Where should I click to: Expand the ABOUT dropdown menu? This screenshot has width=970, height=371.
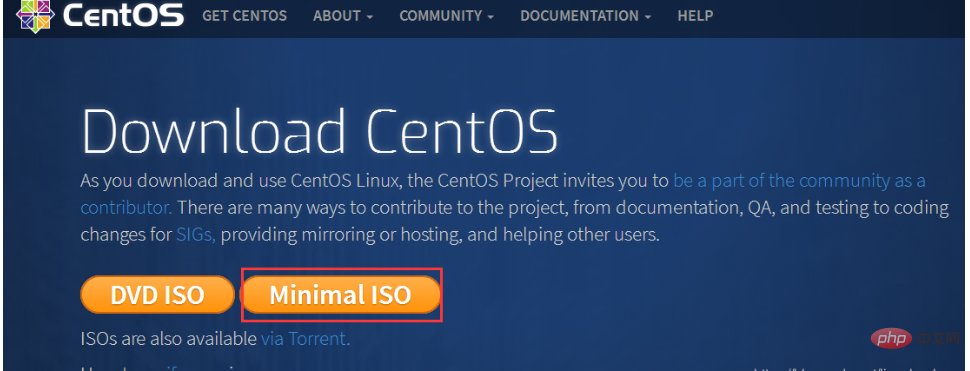pyautogui.click(x=343, y=15)
